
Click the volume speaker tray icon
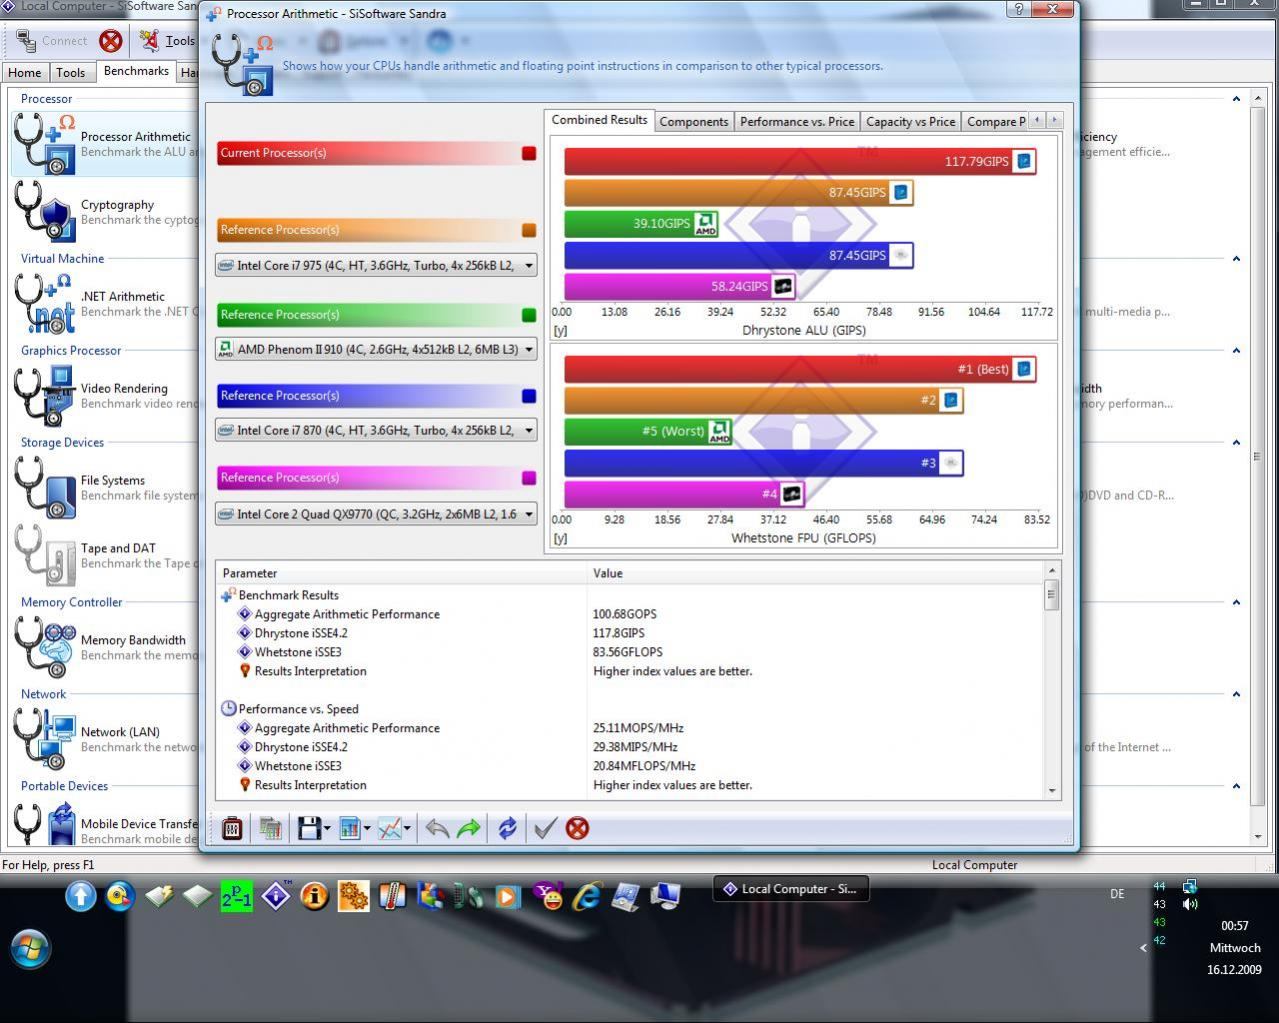click(1190, 904)
